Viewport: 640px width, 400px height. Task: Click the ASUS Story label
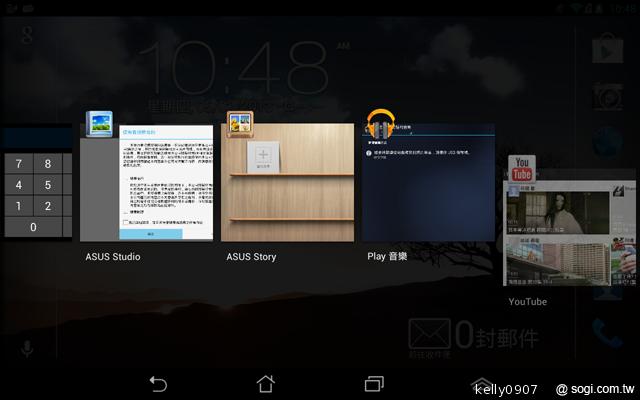pyautogui.click(x=251, y=257)
